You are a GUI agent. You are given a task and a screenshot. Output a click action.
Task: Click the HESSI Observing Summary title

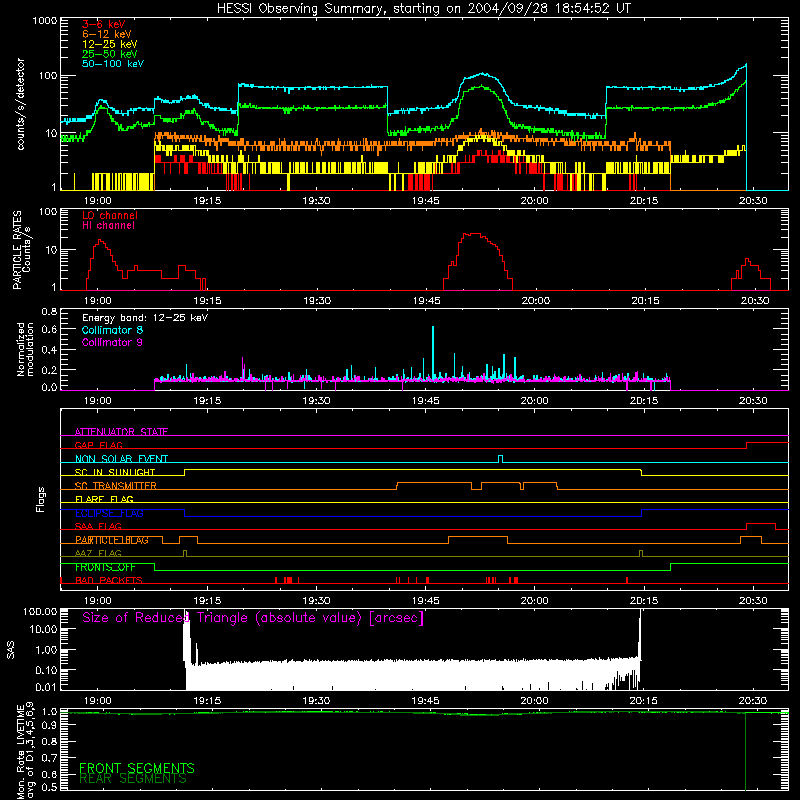pyautogui.click(x=423, y=9)
